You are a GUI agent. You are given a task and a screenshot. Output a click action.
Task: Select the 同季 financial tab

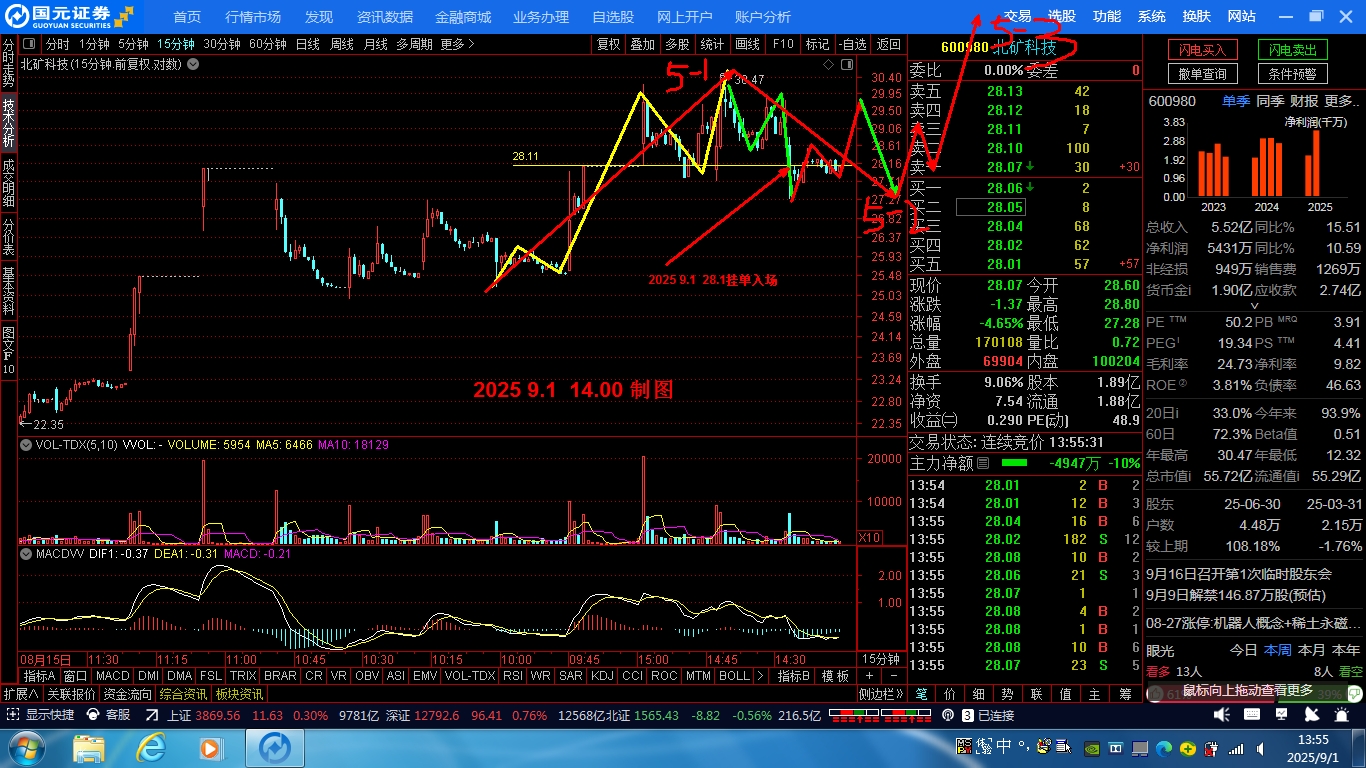pyautogui.click(x=1270, y=101)
